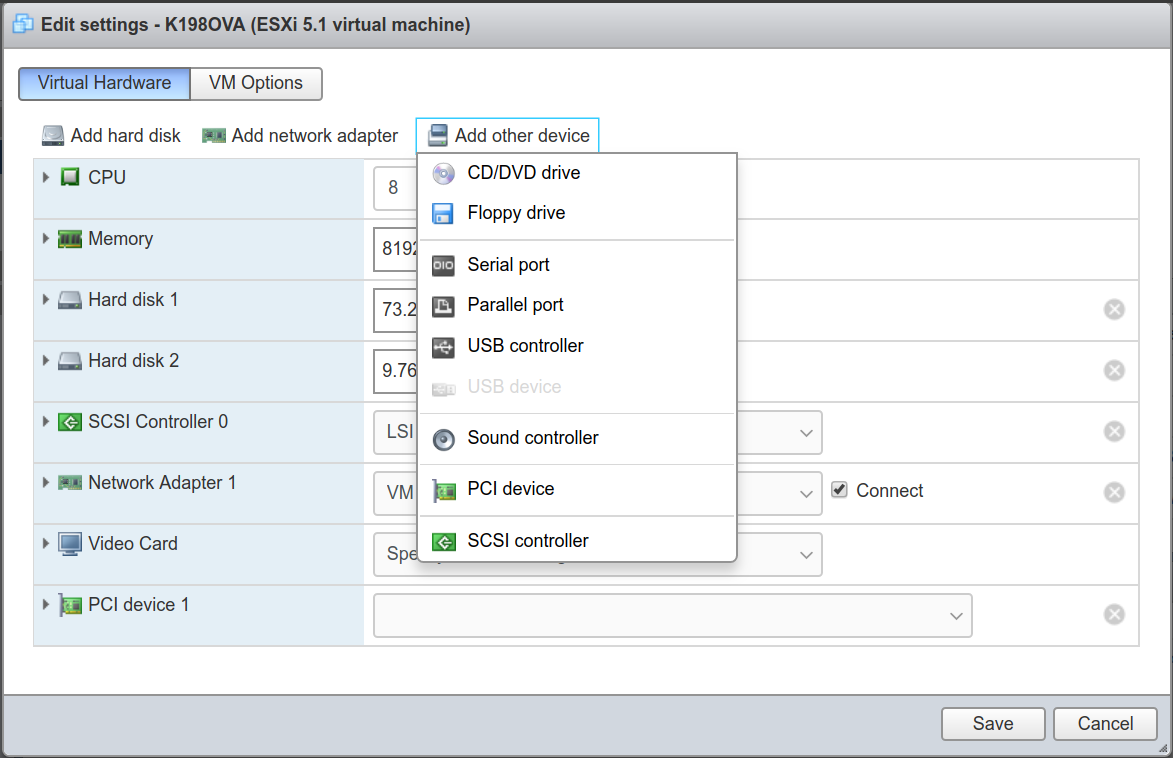Switch to the VM Options tab
This screenshot has height=758, width=1173.
pyautogui.click(x=255, y=83)
